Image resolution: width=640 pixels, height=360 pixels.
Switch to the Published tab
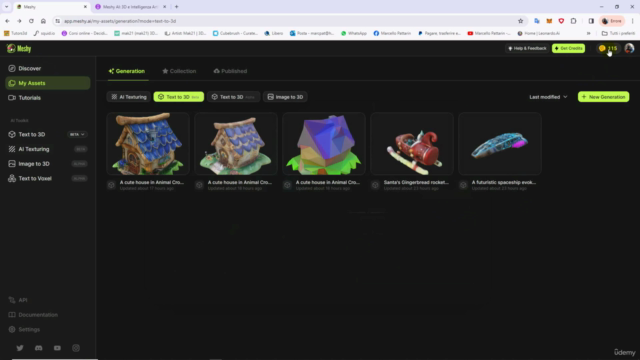tap(230, 71)
